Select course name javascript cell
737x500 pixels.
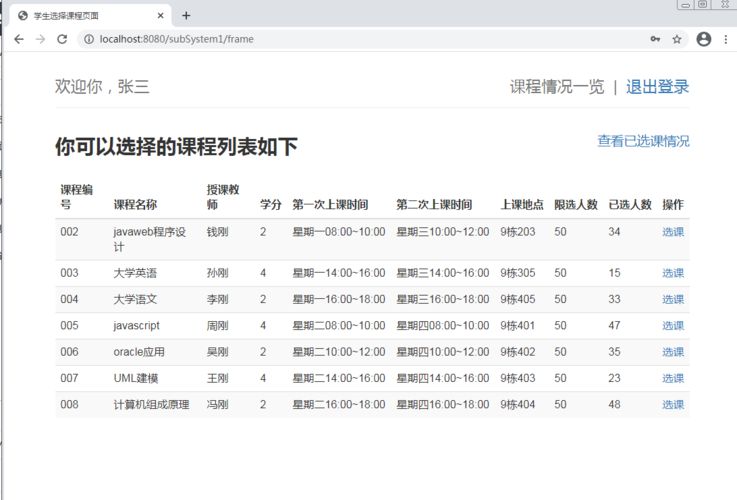tap(136, 326)
